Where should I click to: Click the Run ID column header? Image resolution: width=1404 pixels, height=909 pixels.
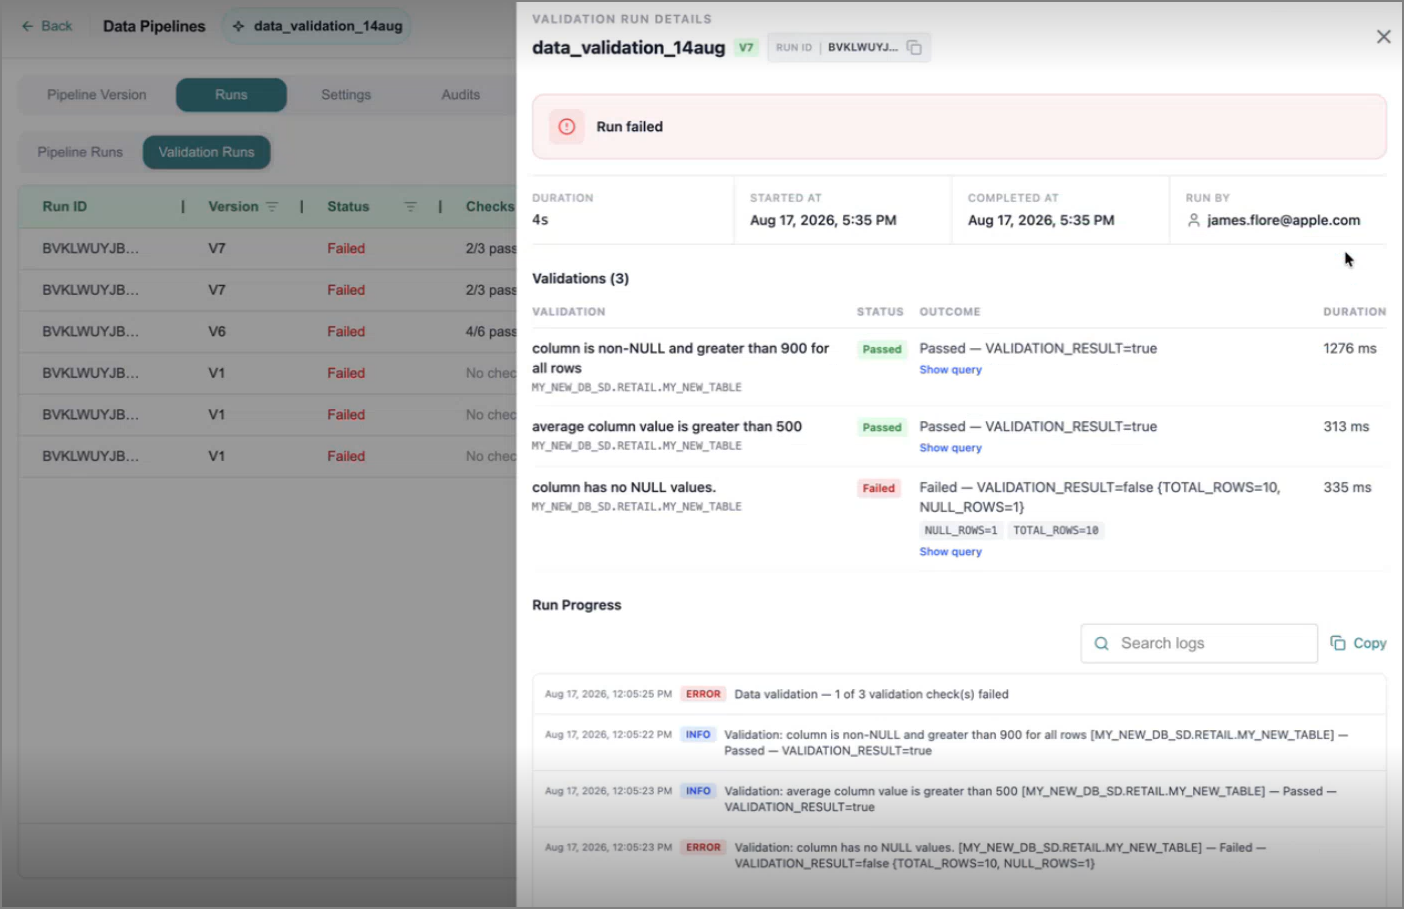65,207
